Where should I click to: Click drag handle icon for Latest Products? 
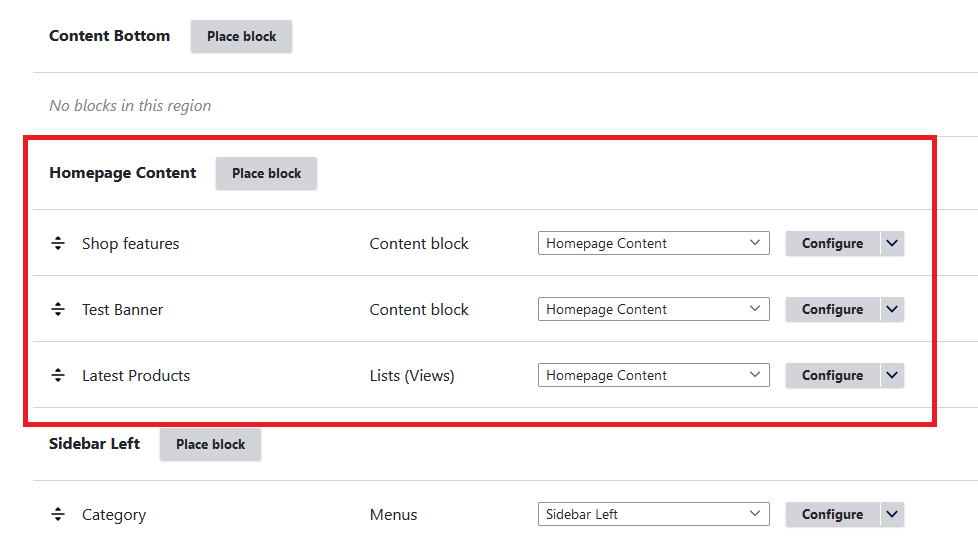pyautogui.click(x=58, y=376)
